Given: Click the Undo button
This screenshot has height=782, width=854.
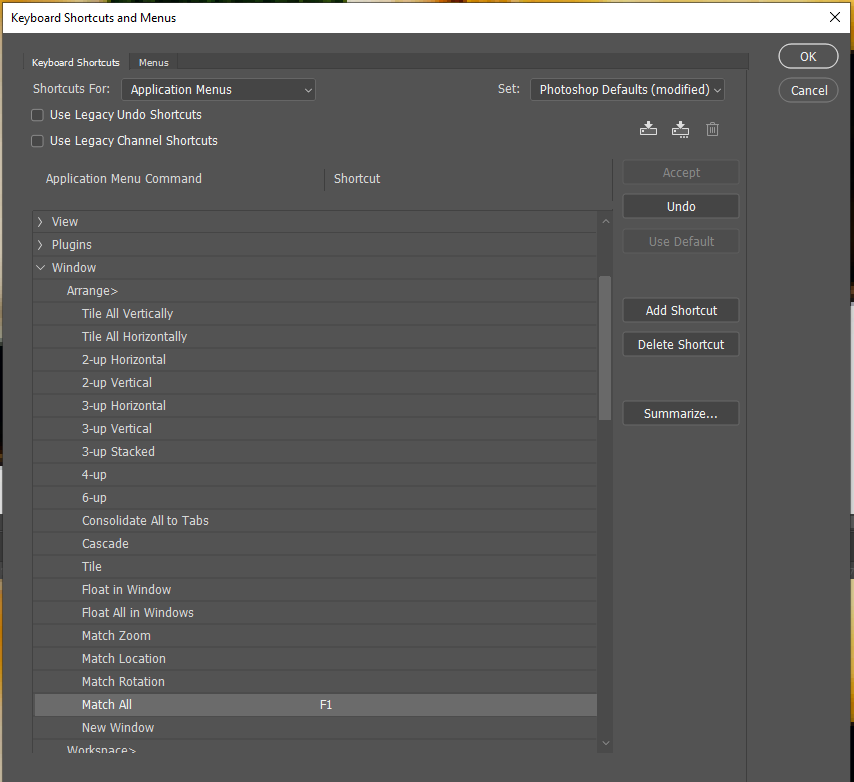Looking at the screenshot, I should click(681, 206).
